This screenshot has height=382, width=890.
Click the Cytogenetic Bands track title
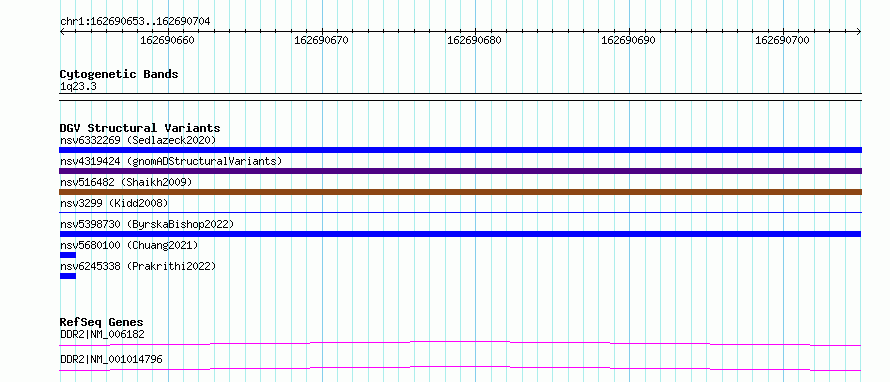[x=119, y=74]
